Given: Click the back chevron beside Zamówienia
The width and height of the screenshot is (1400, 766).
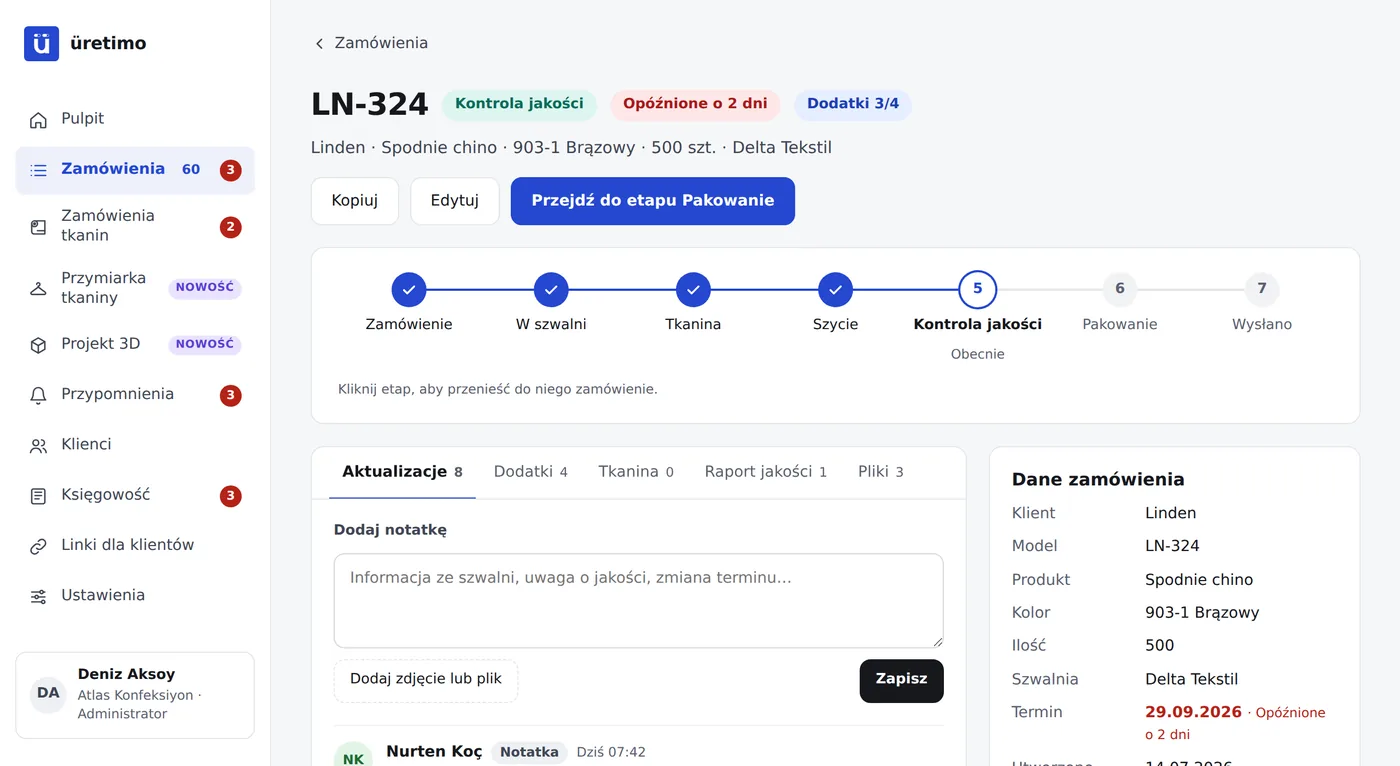Looking at the screenshot, I should click(x=319, y=44).
